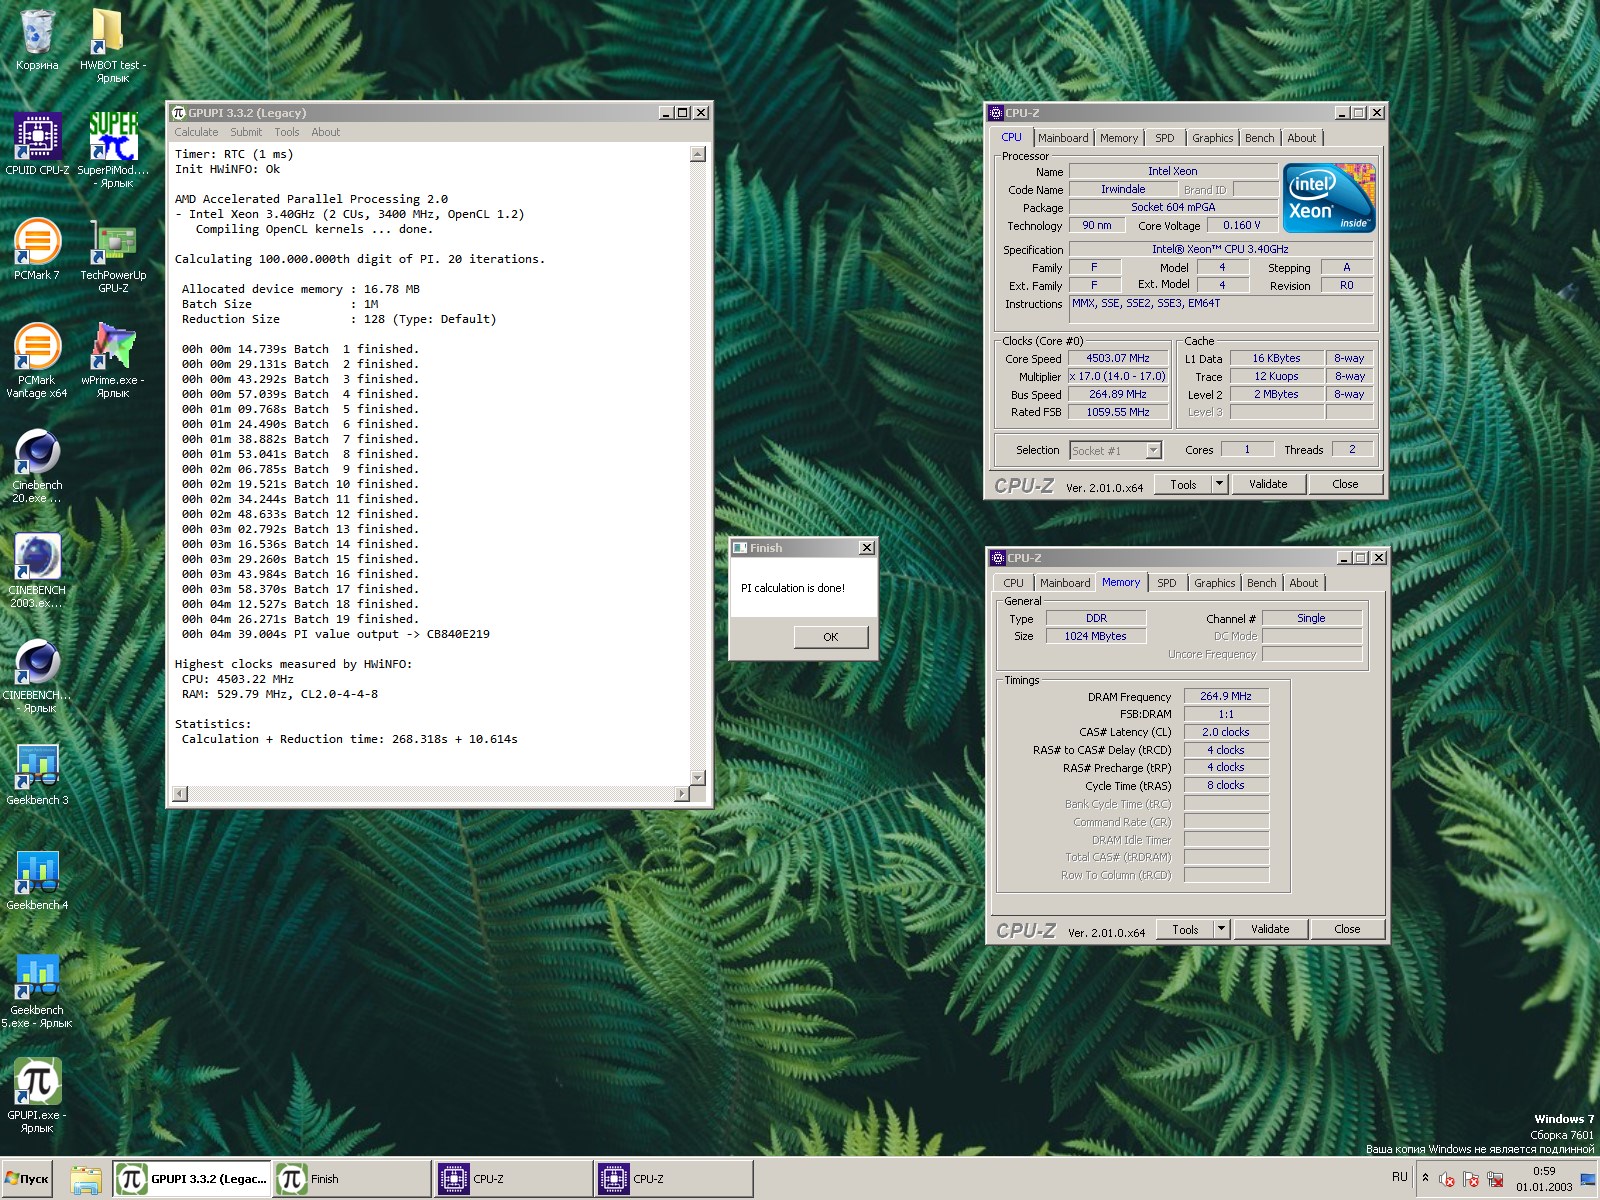Click Tools button in lower CPU-Z window
Viewport: 1600px width, 1200px height.
1185,930
